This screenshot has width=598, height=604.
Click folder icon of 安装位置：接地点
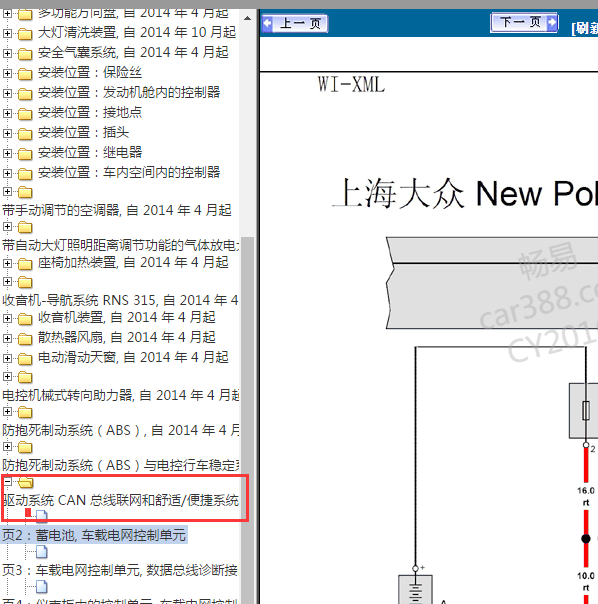click(25, 114)
